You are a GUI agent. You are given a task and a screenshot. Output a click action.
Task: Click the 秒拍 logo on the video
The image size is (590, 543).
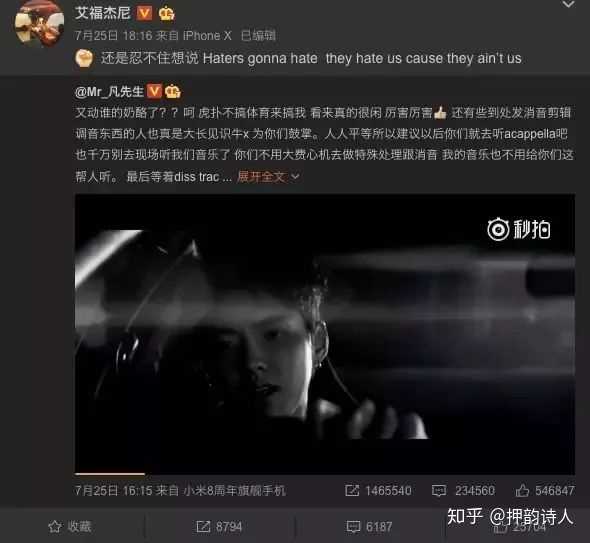click(x=519, y=230)
